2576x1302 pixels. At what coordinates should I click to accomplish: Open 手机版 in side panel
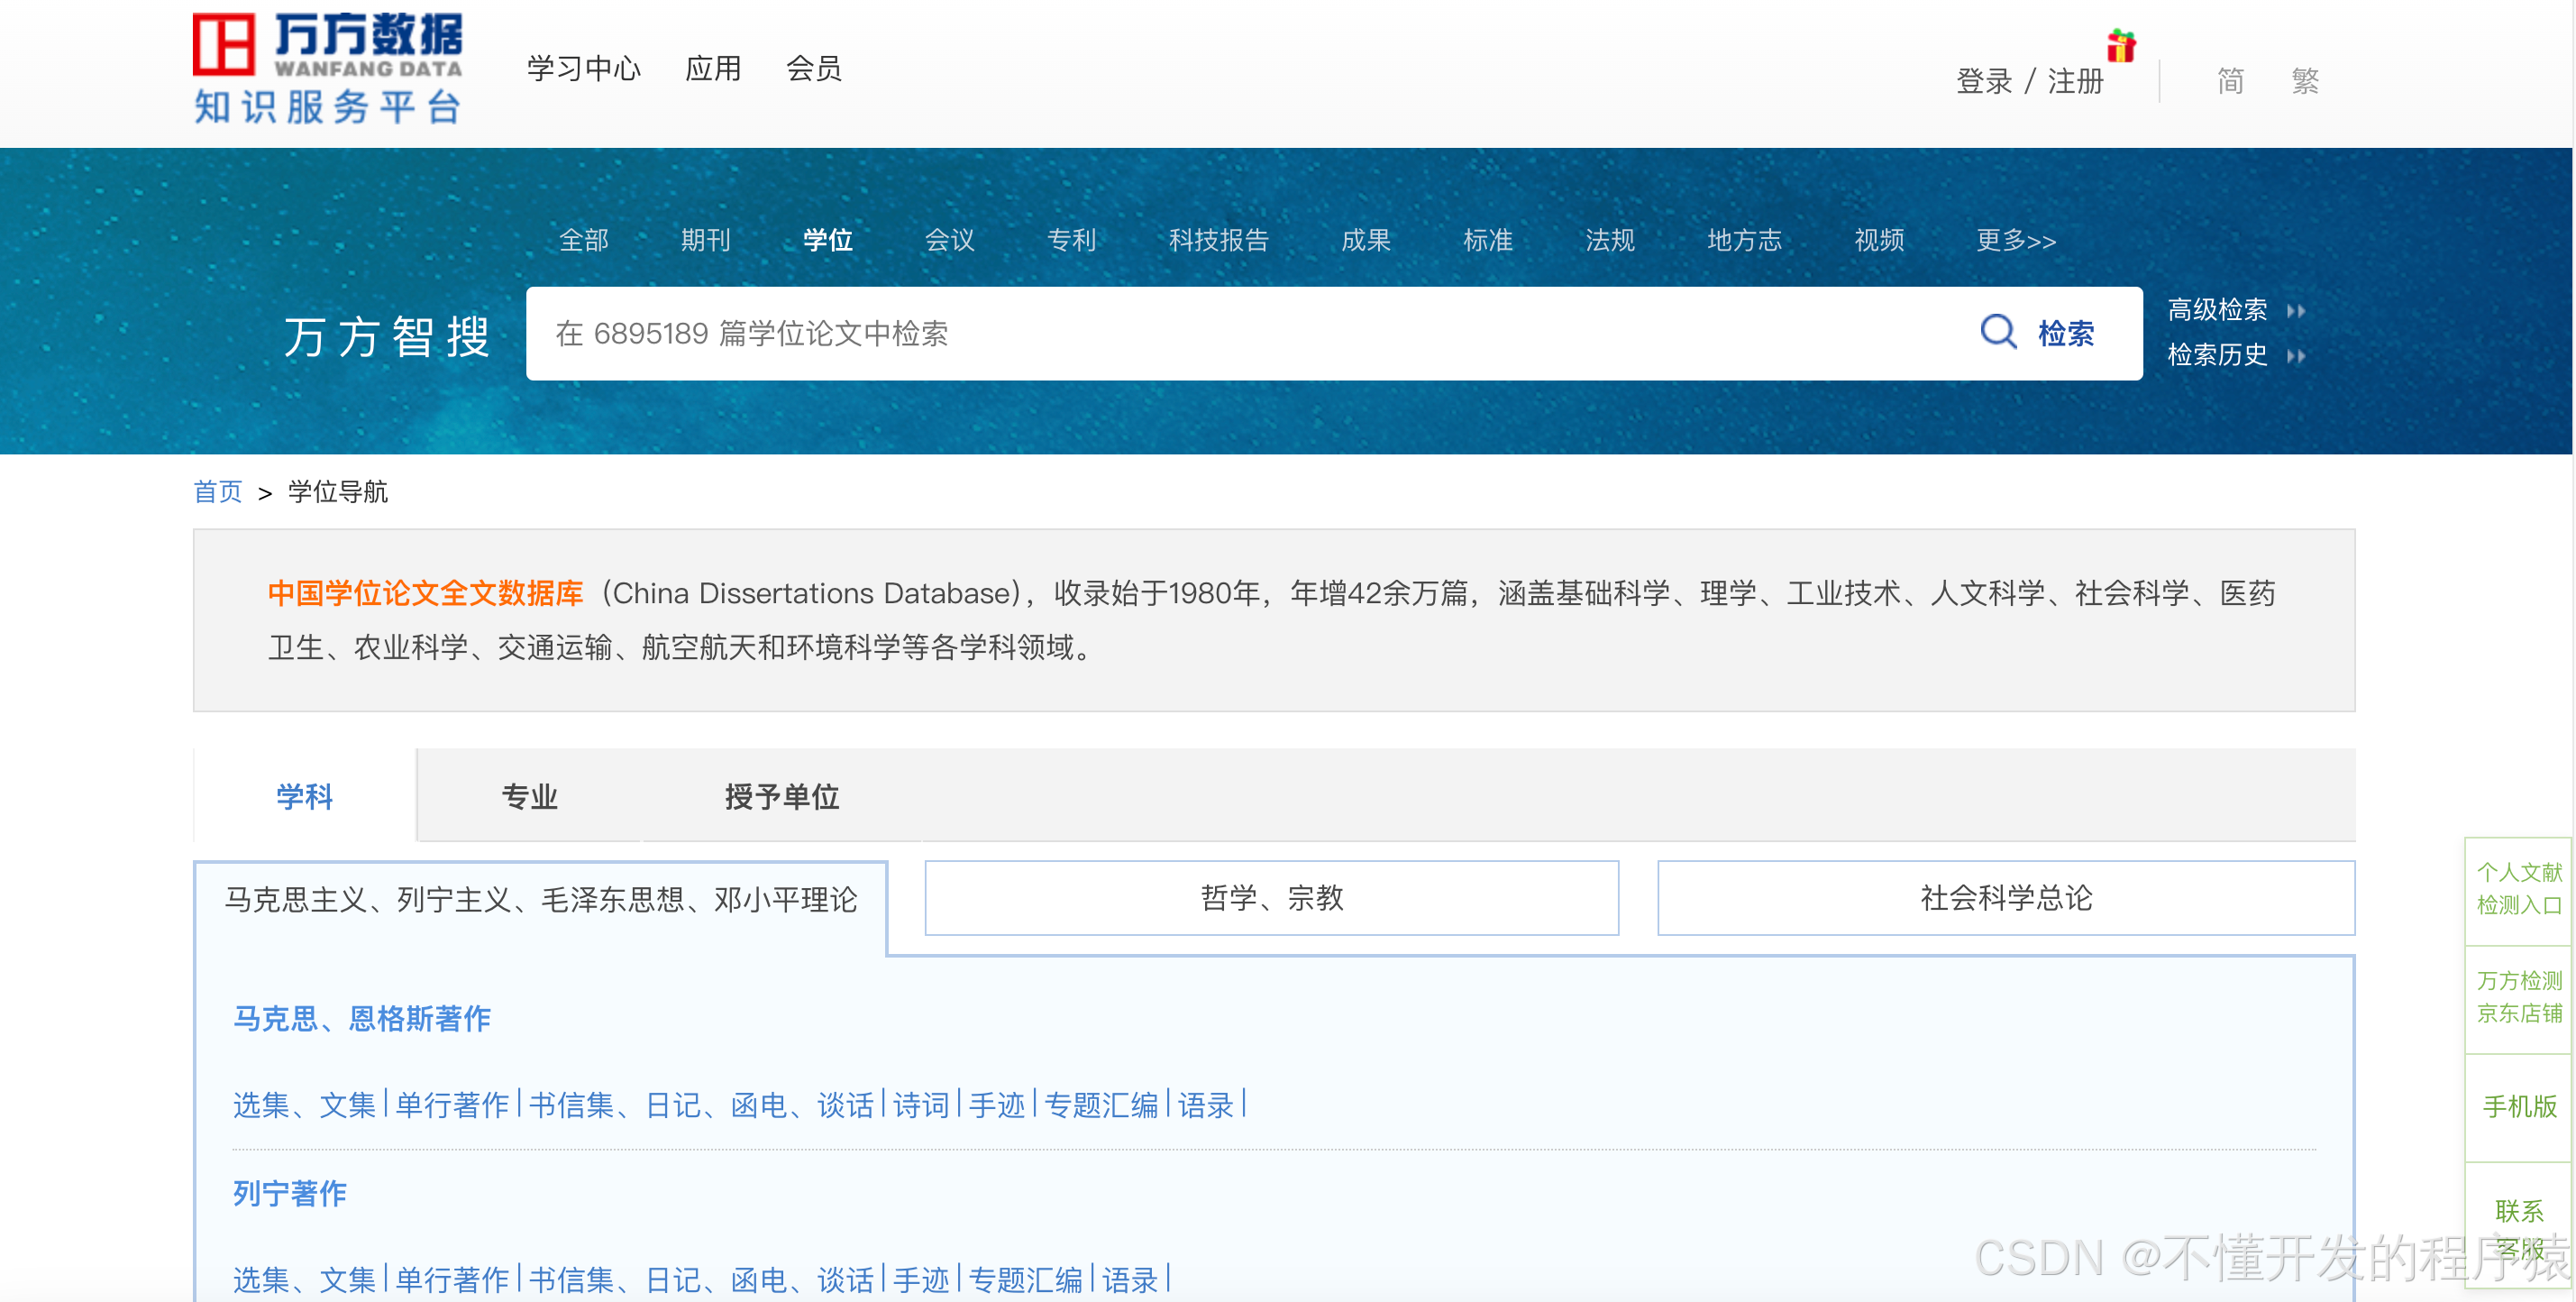(x=2518, y=1106)
